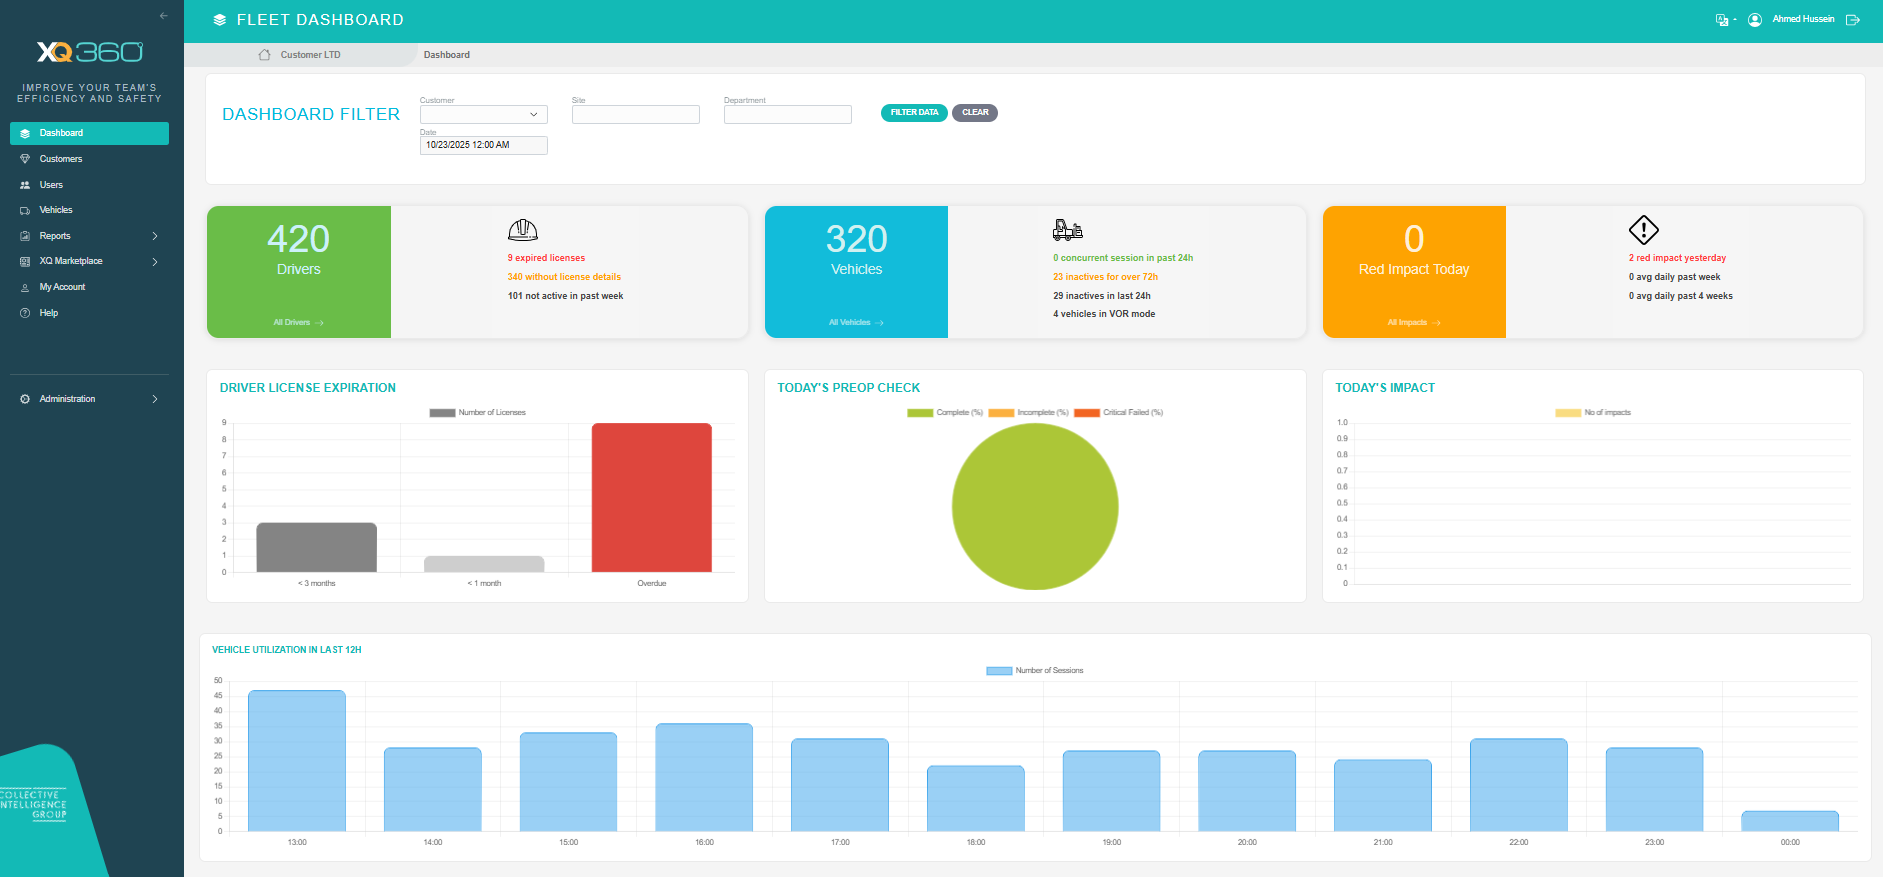
Task: Toggle Number of Sessions legend series
Action: [x=1035, y=671]
